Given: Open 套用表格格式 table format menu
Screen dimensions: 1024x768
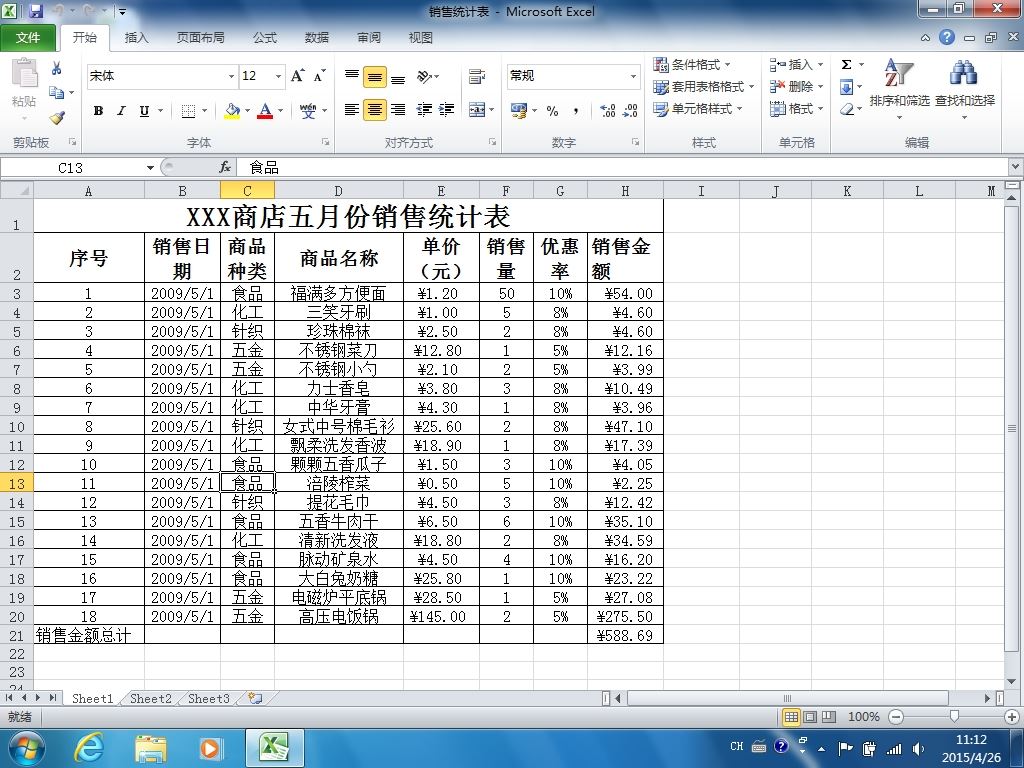Looking at the screenshot, I should click(704, 87).
